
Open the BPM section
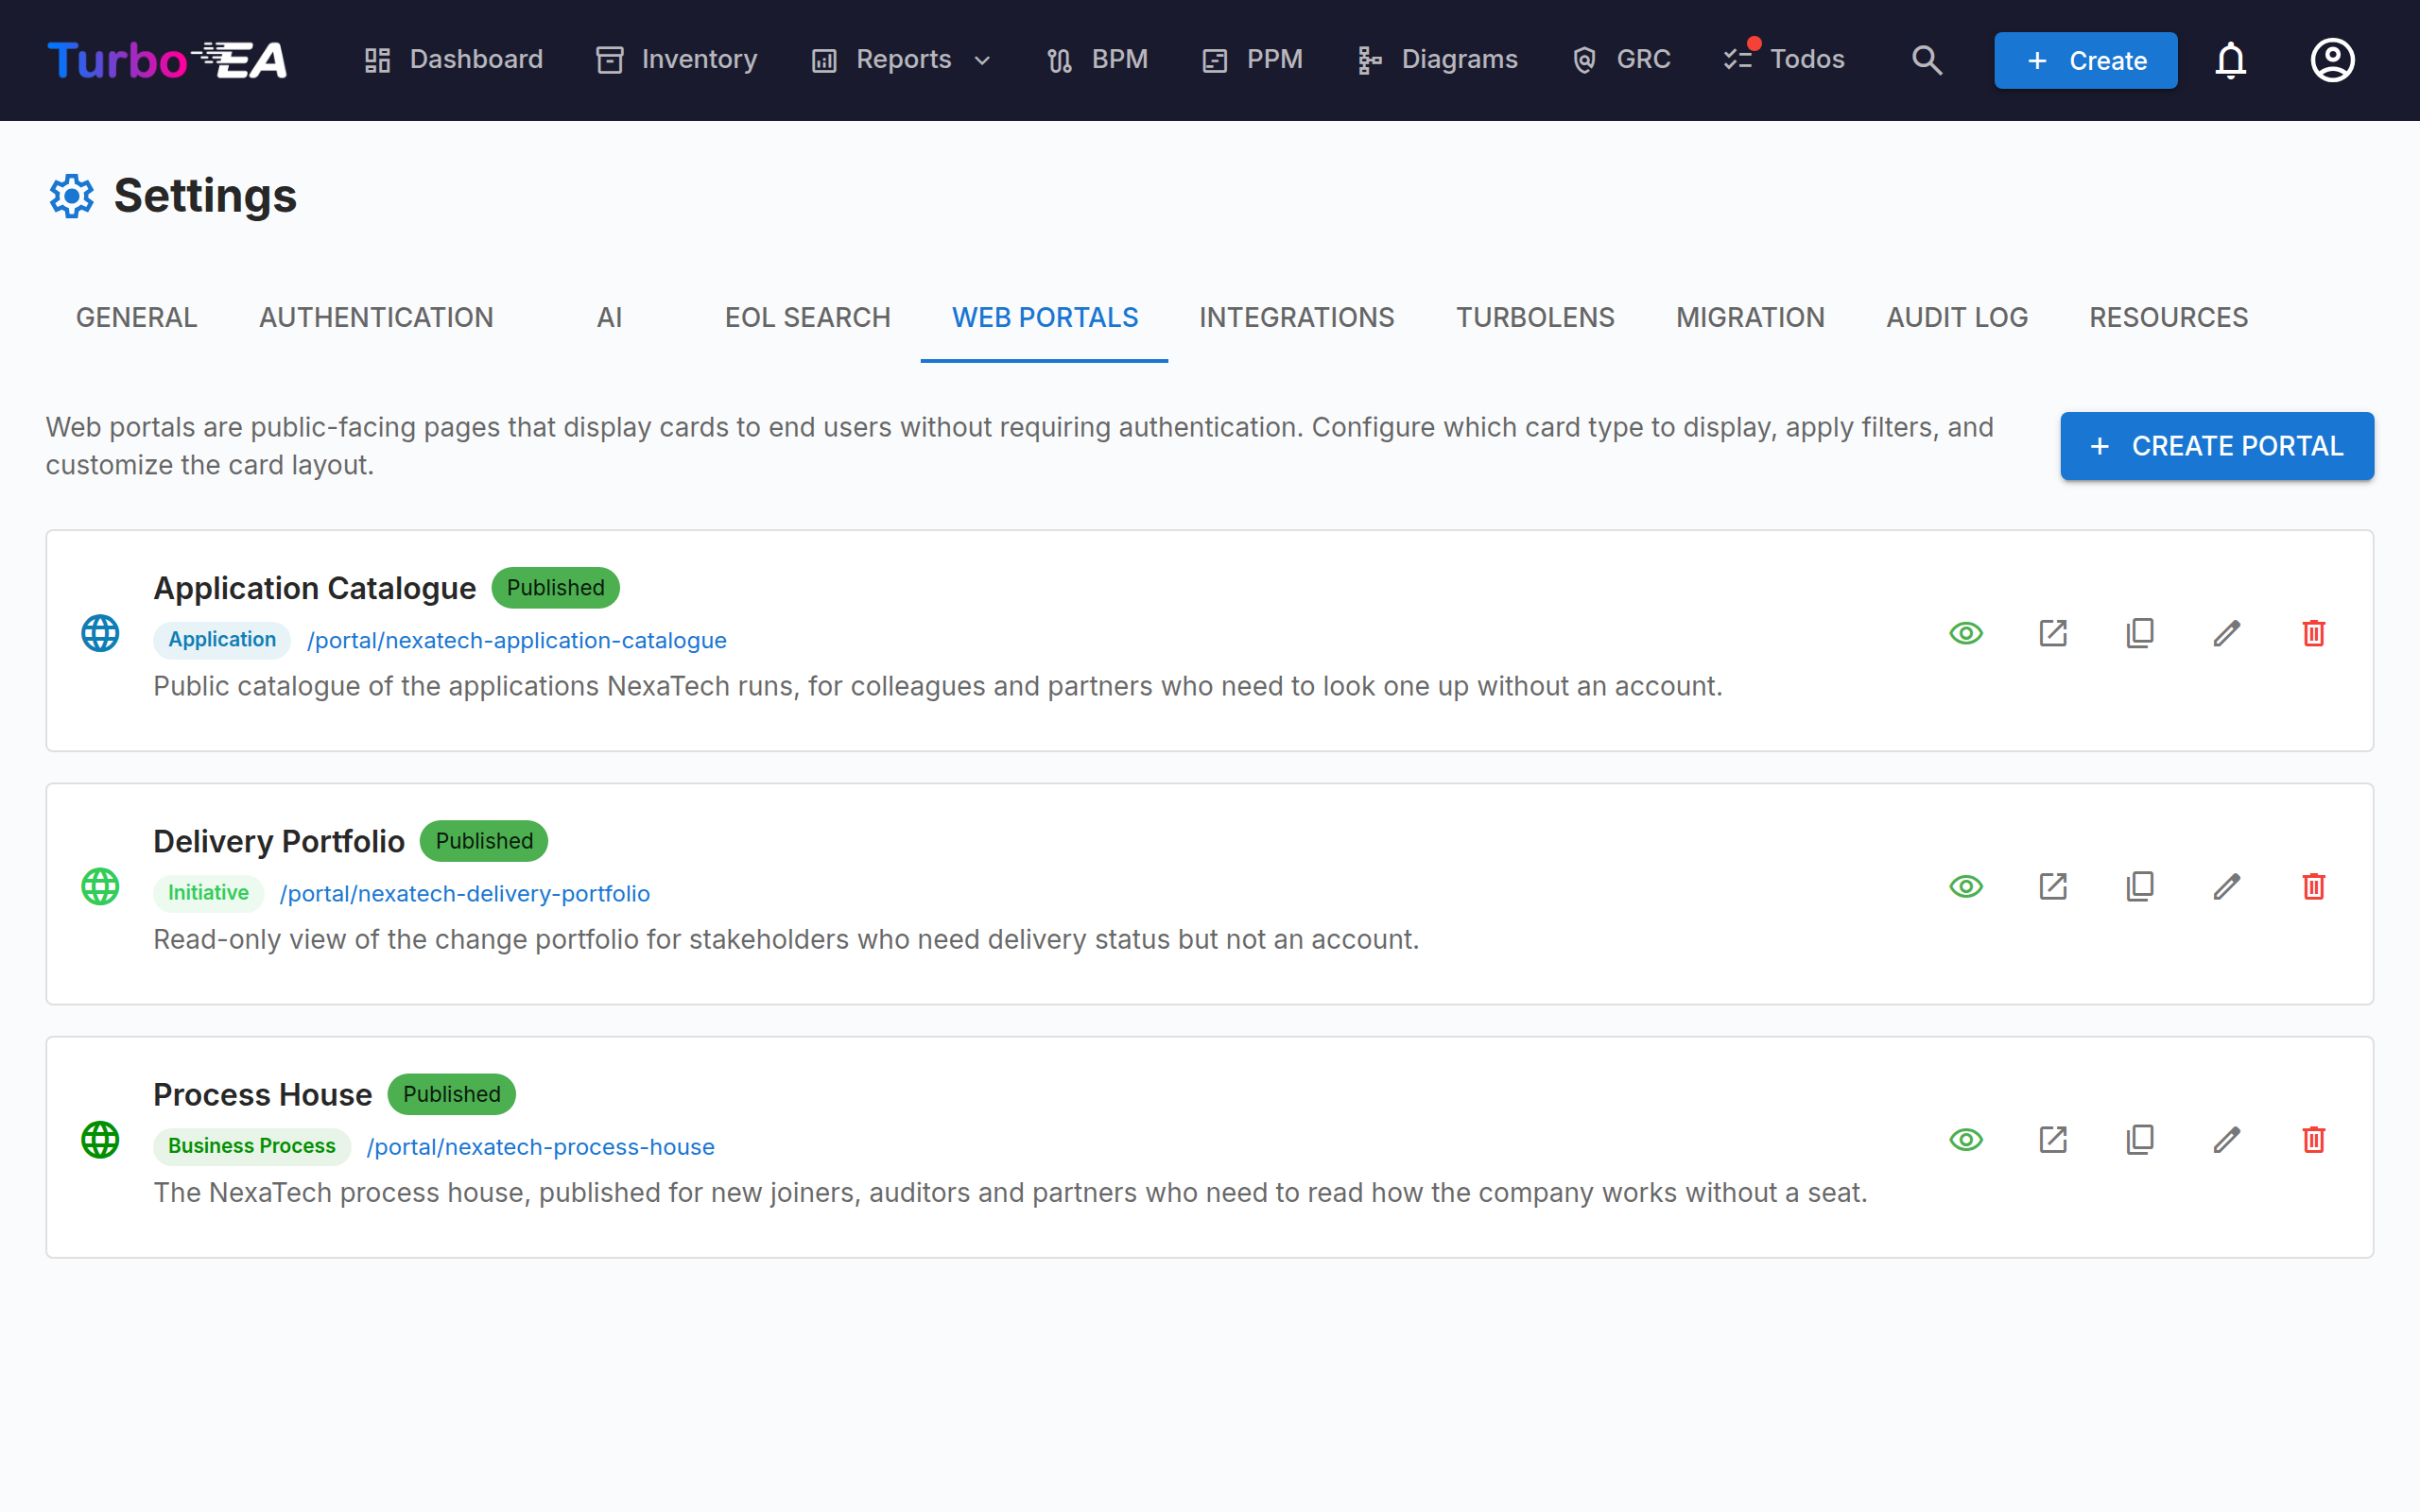click(x=1097, y=60)
